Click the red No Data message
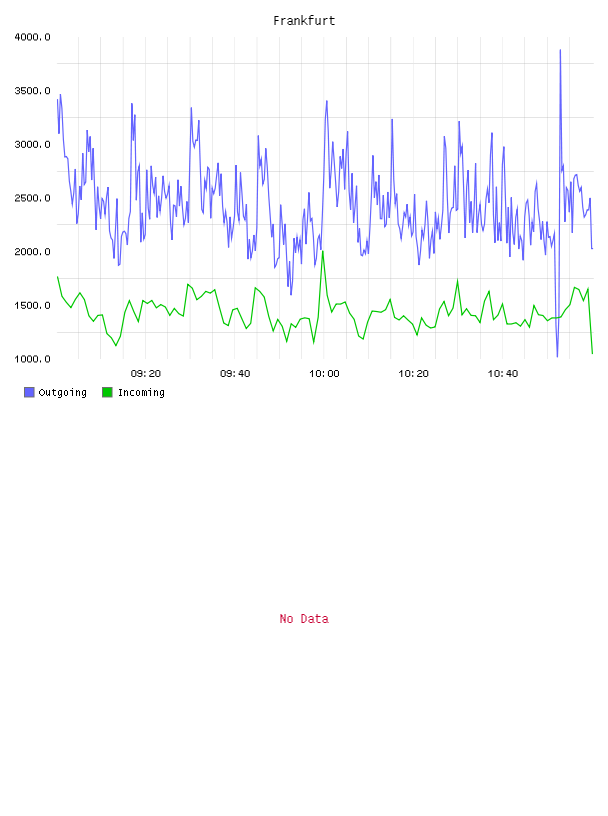This screenshot has width=608, height=816. (304, 619)
